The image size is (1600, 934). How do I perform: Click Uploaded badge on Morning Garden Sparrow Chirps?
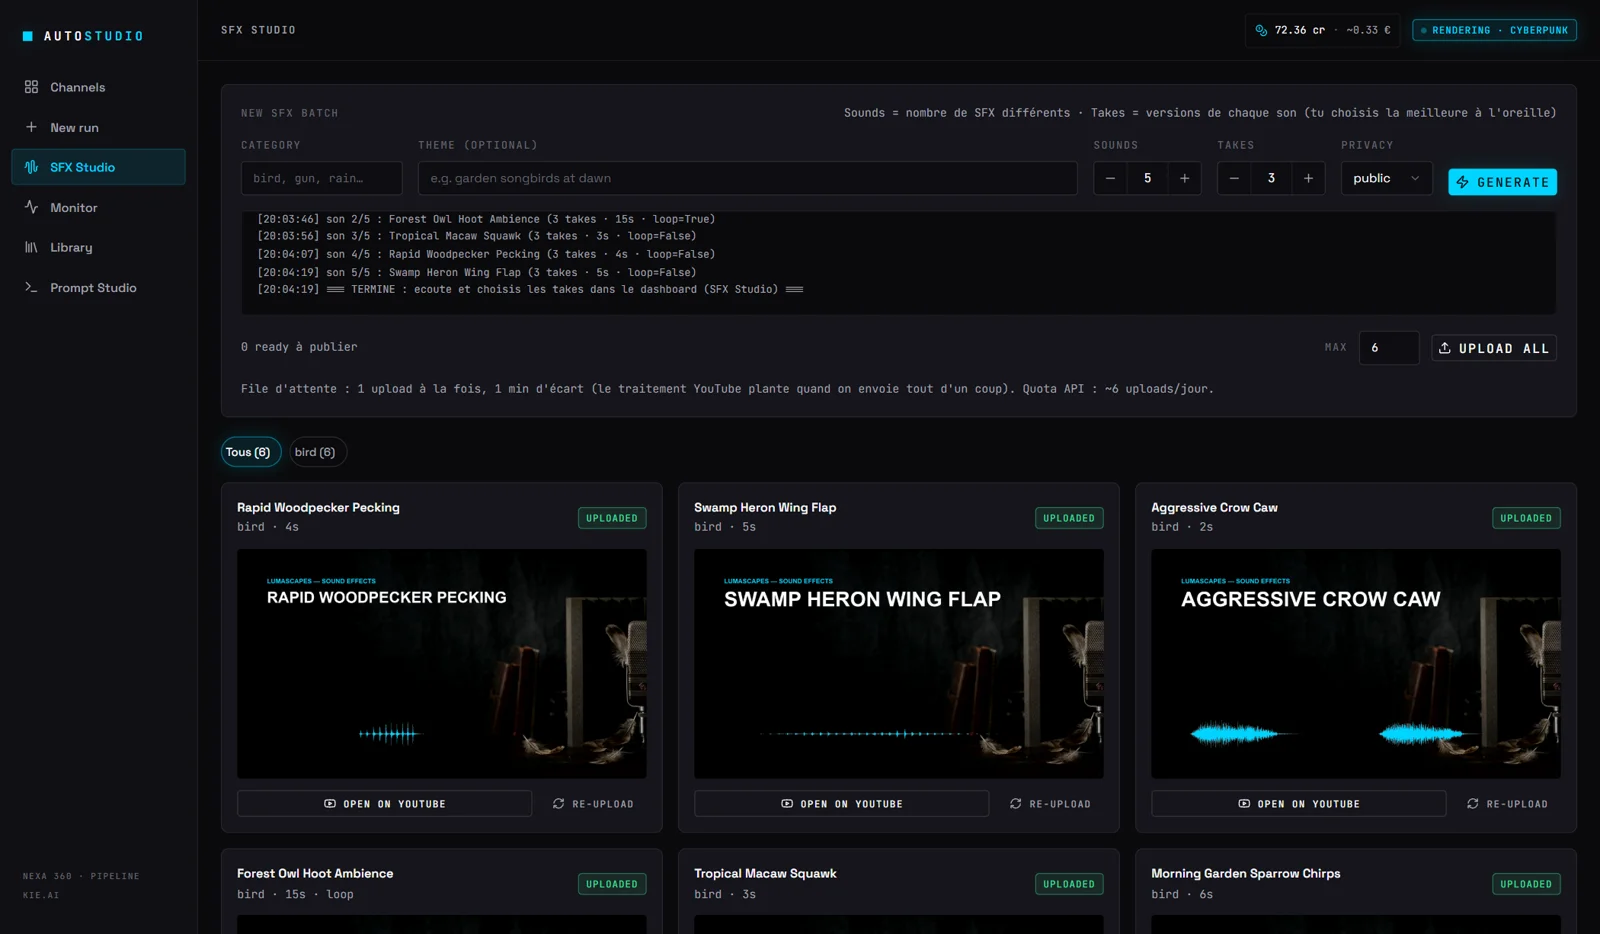(x=1526, y=884)
